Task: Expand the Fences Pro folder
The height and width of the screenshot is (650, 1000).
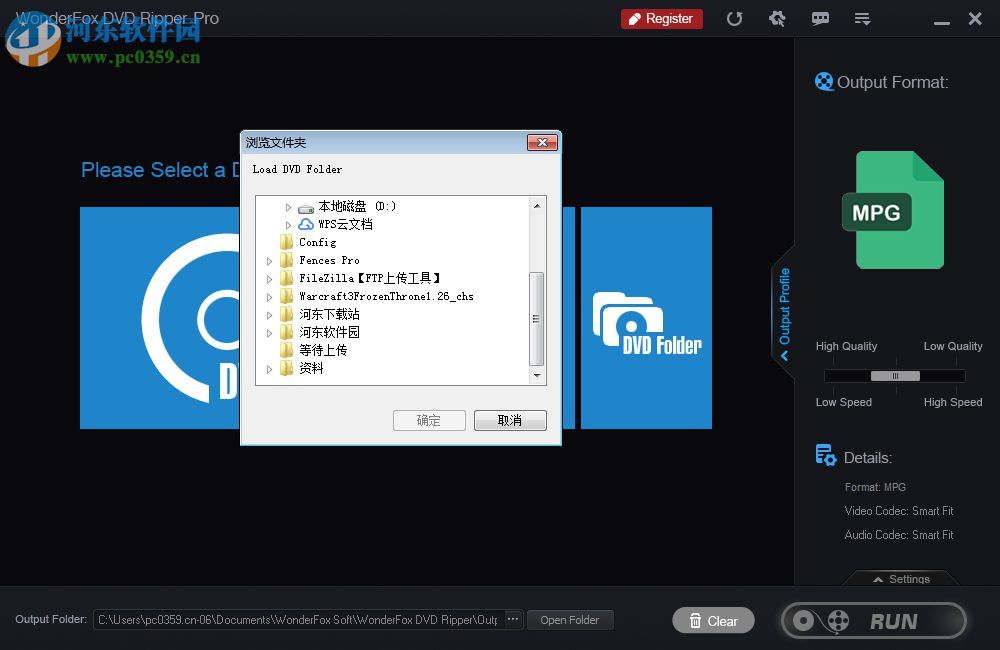Action: click(270, 260)
